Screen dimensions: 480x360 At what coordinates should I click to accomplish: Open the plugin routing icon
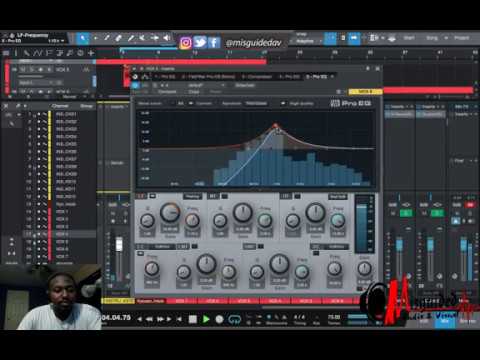click(x=146, y=77)
